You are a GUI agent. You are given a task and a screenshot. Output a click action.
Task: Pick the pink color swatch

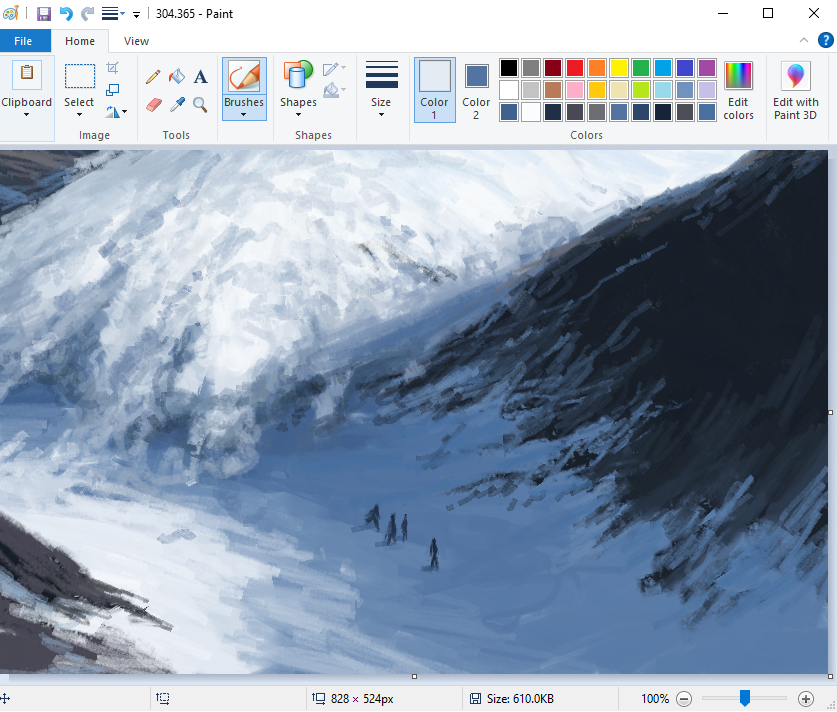575,90
